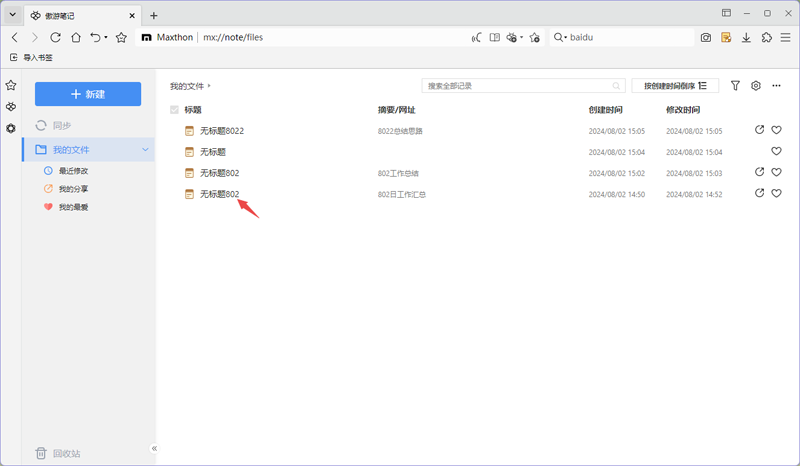Sort by the 创建时间 column header
Screen dimensions: 800x466
[605, 110]
